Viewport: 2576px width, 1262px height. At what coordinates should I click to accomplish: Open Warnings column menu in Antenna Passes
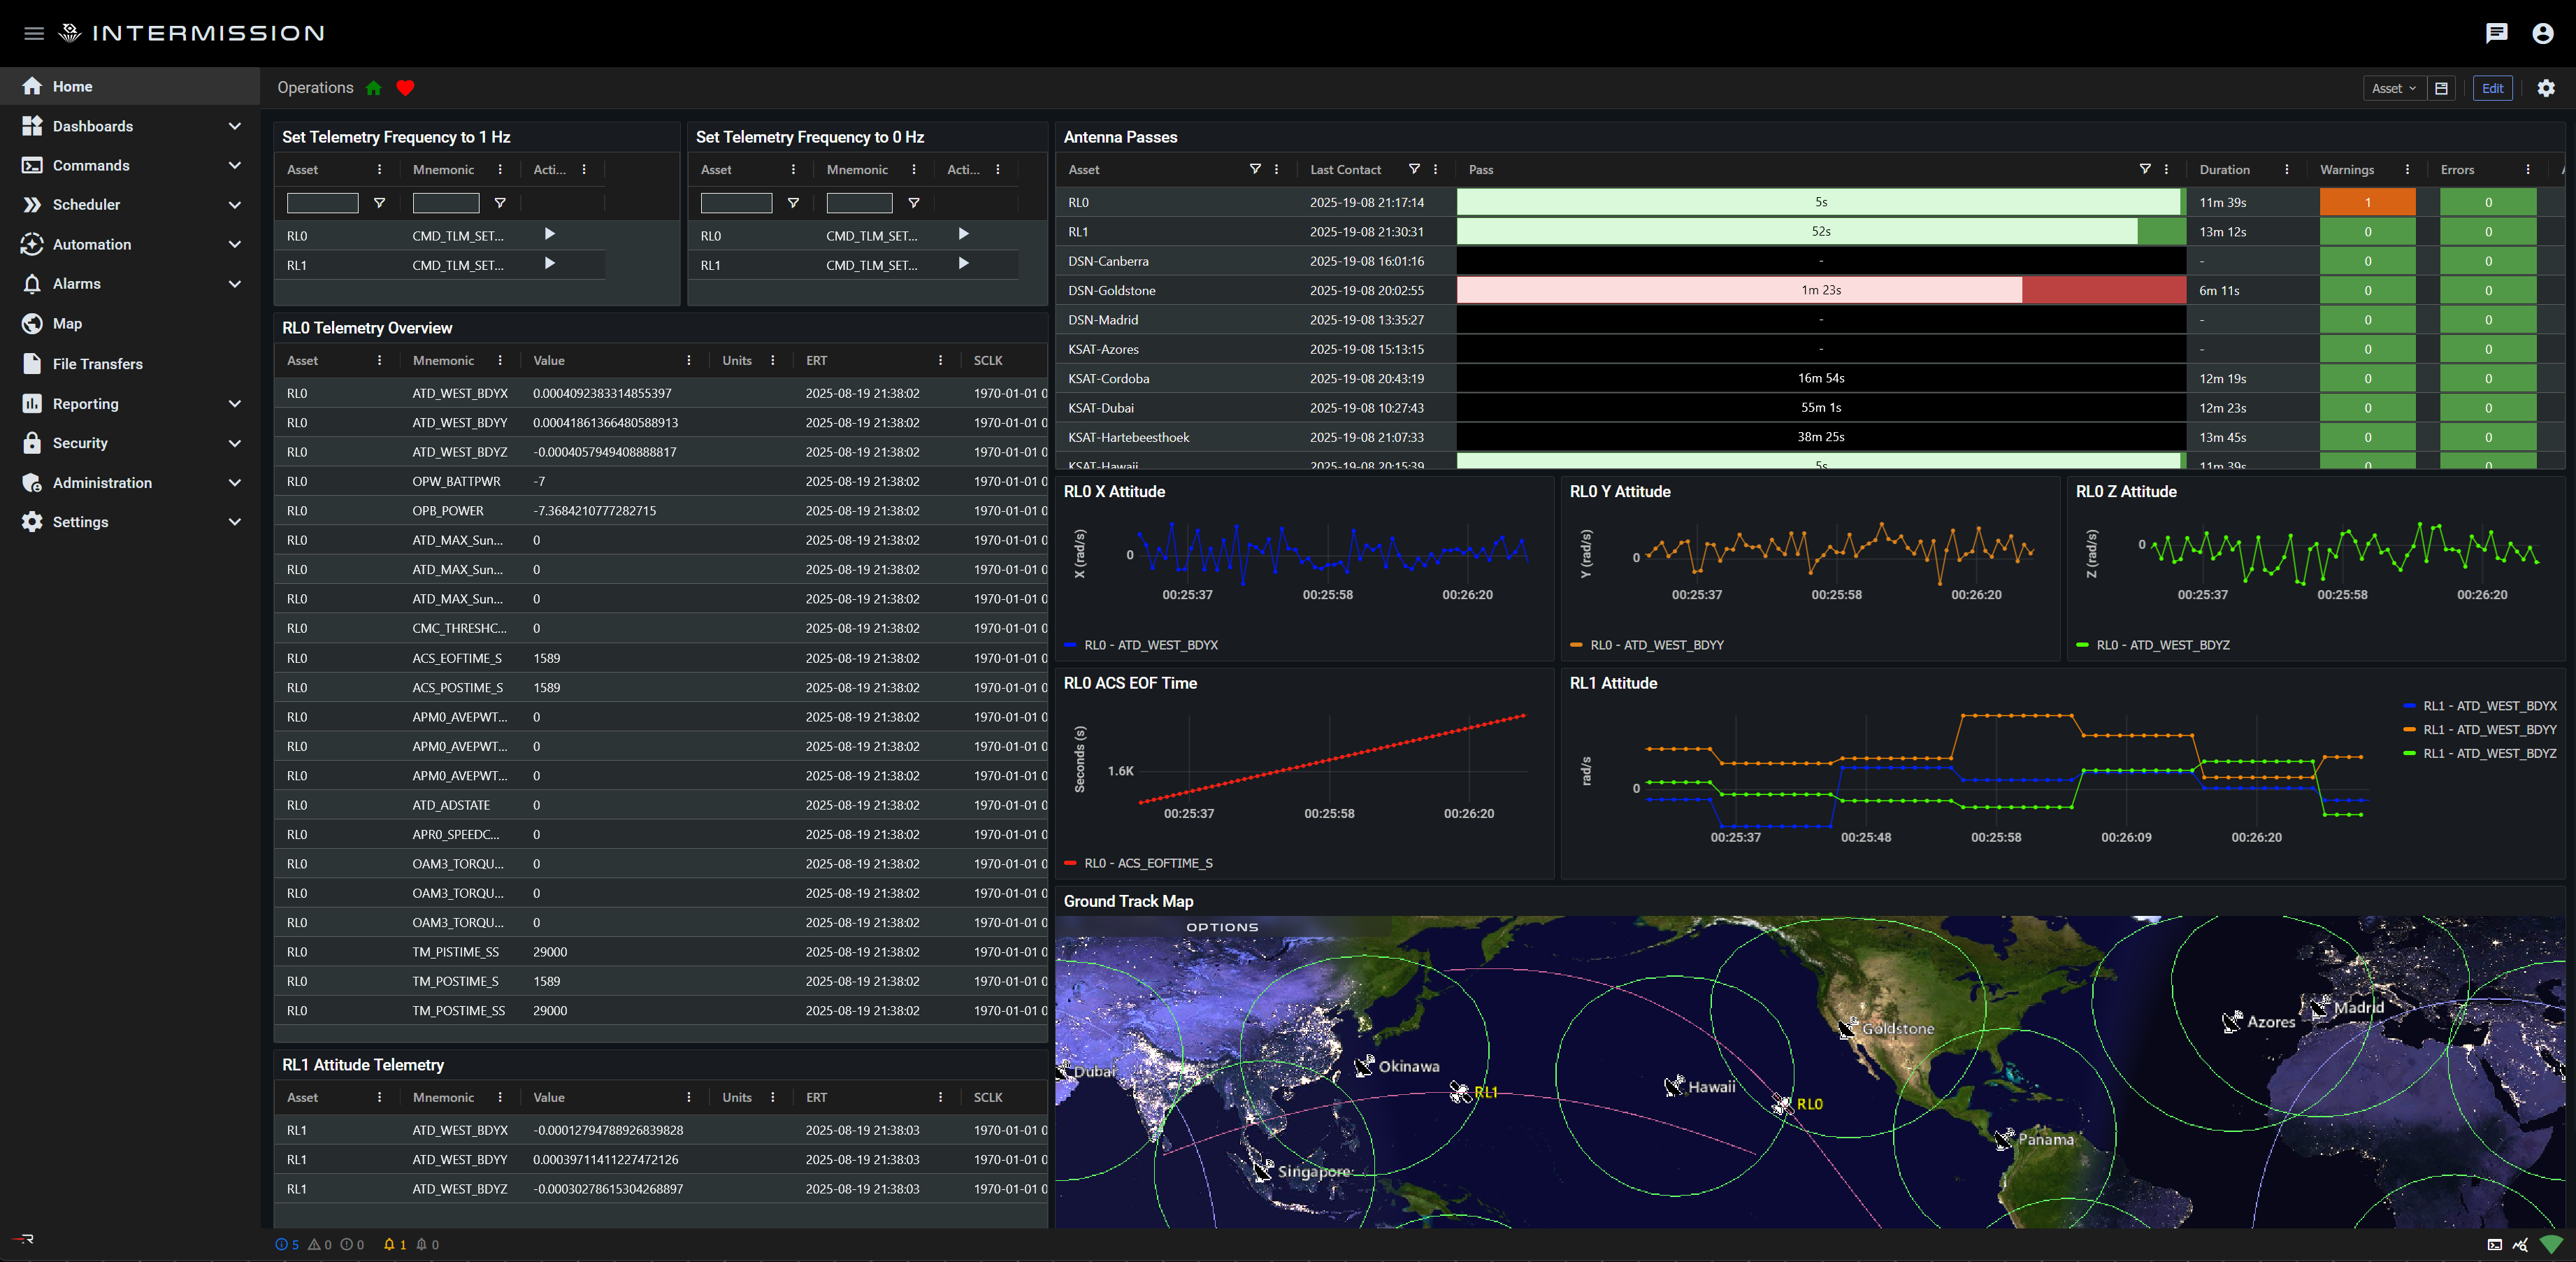(x=2406, y=170)
